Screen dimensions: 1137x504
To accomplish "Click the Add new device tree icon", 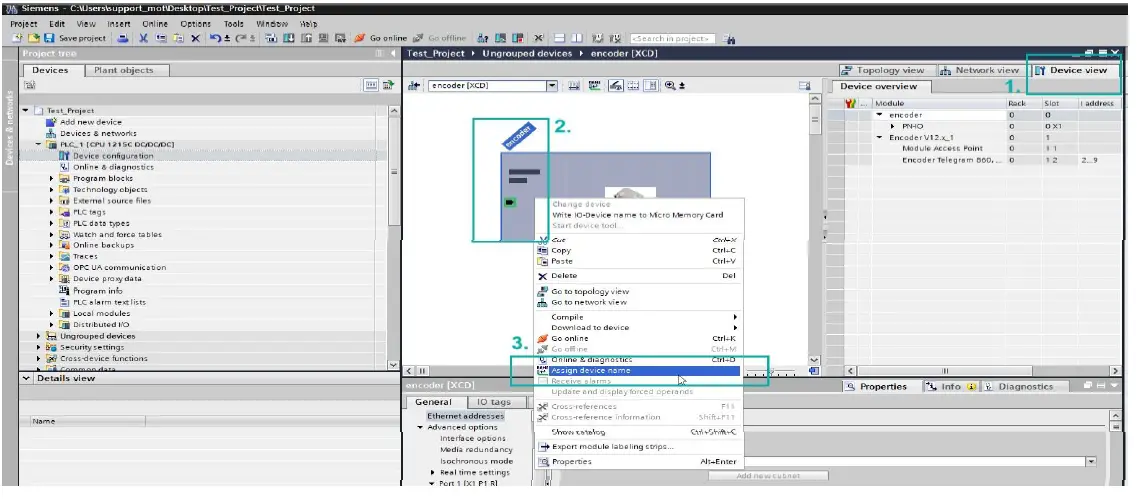I will pyautogui.click(x=51, y=123).
